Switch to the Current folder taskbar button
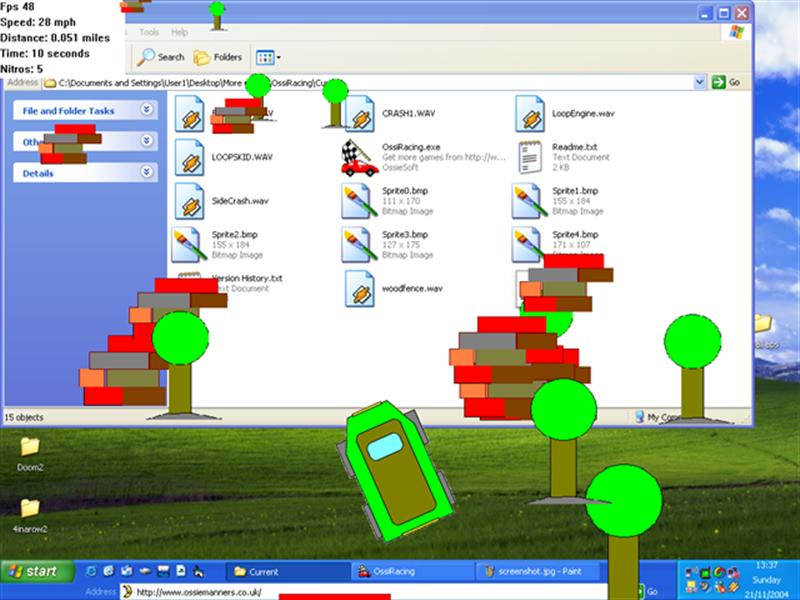The width and height of the screenshot is (800, 600). (288, 571)
